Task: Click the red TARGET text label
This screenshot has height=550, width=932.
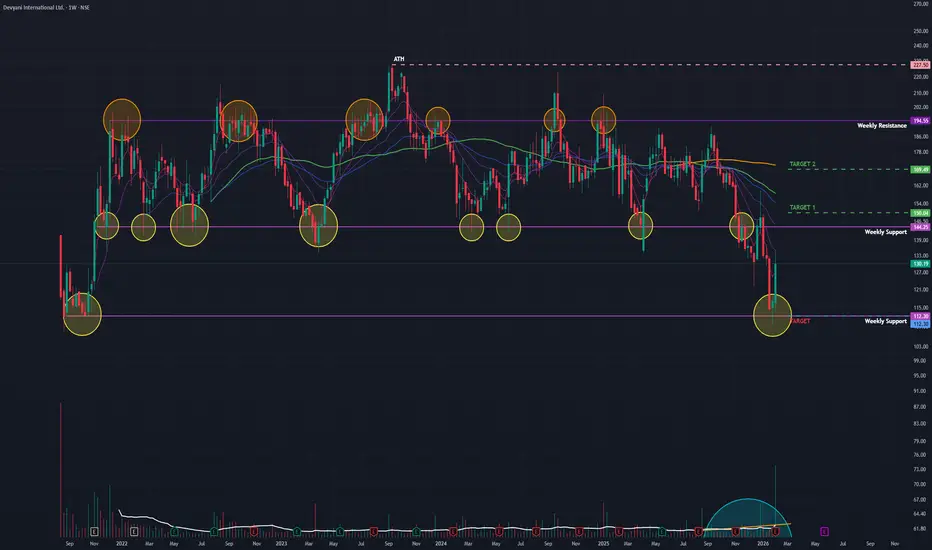Action: 801,321
